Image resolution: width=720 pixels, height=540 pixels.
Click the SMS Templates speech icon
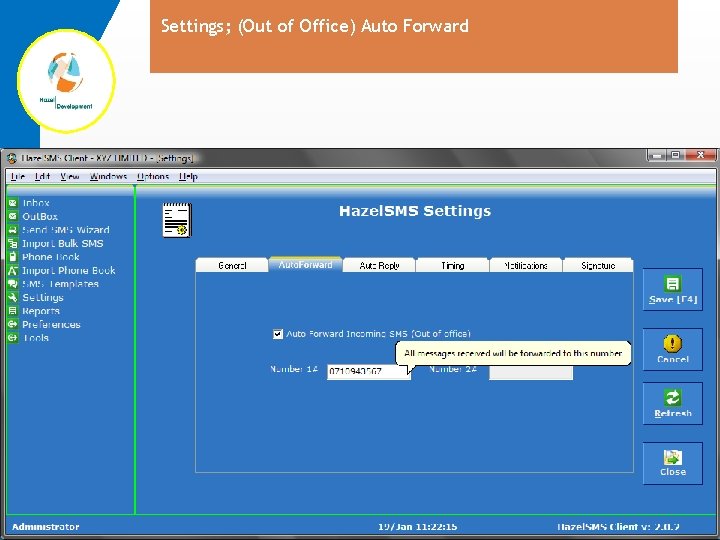click(x=12, y=284)
